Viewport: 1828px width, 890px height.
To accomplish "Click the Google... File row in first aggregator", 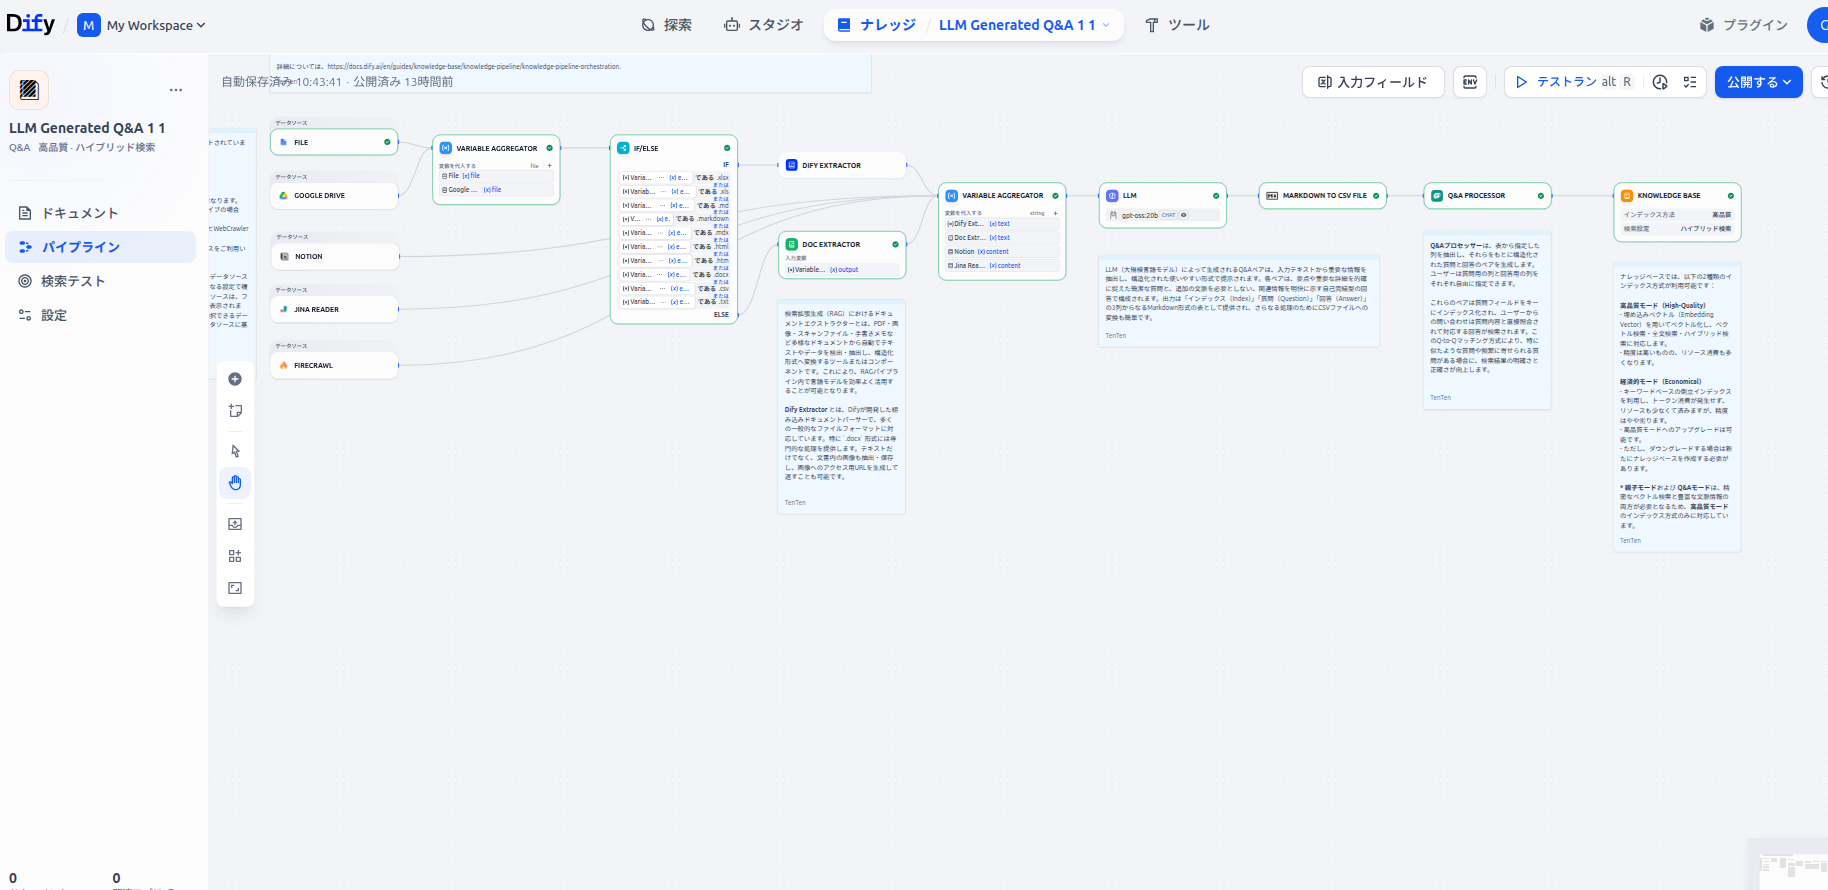I will 496,189.
